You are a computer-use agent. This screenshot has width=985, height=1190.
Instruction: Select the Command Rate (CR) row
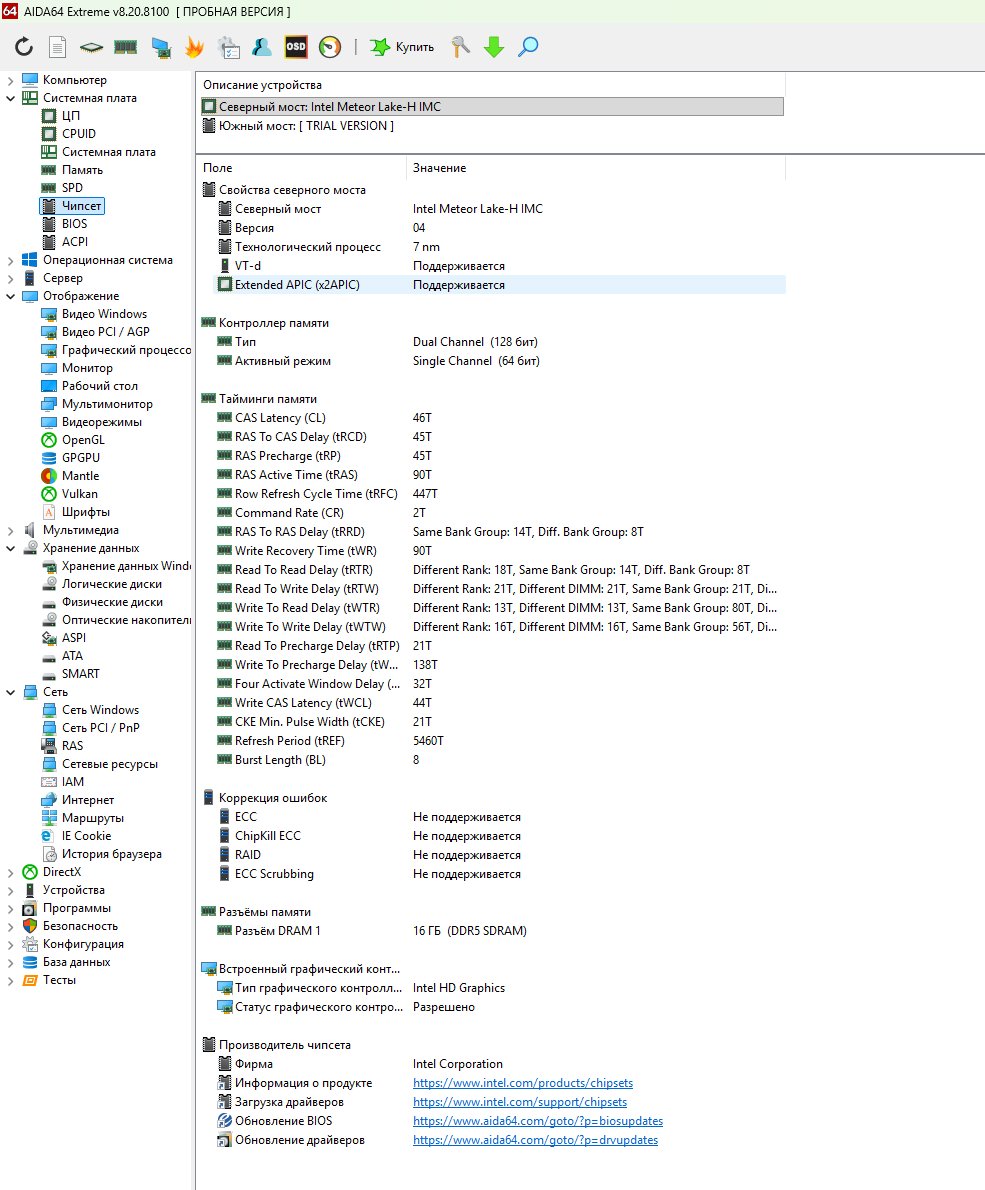point(500,513)
